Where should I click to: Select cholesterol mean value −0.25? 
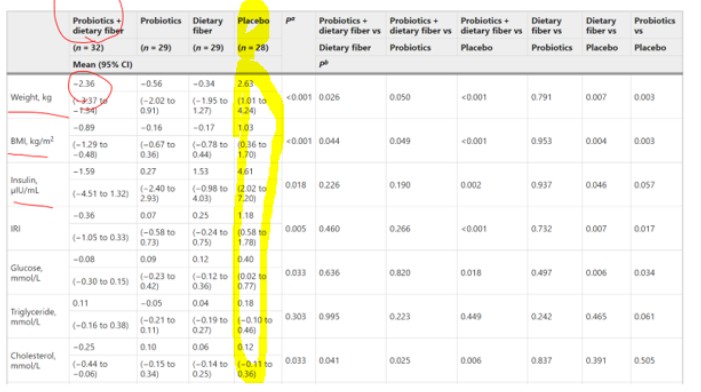(x=84, y=346)
